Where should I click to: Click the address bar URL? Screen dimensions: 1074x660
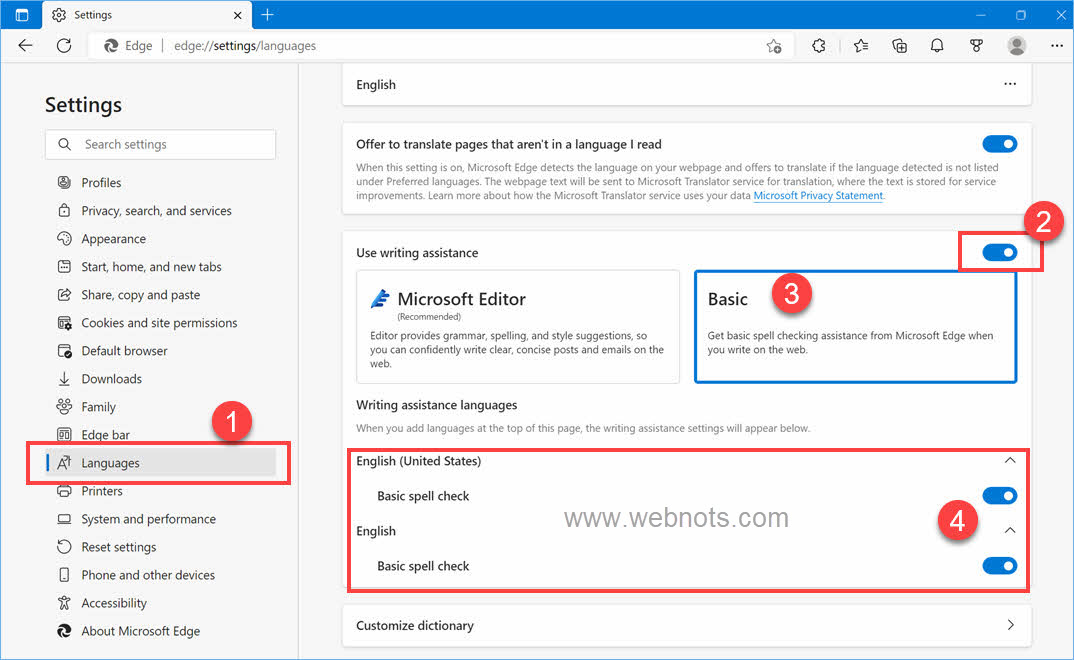pyautogui.click(x=245, y=46)
